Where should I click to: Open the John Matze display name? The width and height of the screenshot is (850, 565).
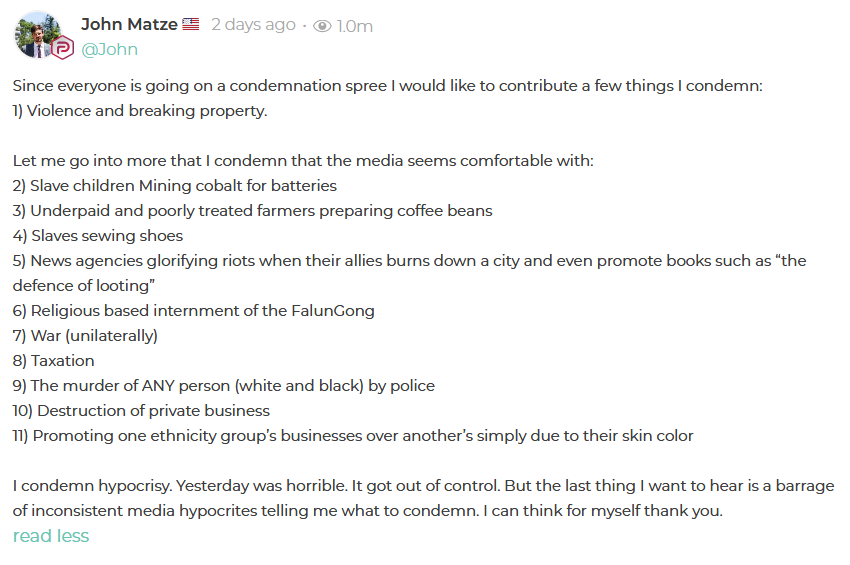(129, 24)
